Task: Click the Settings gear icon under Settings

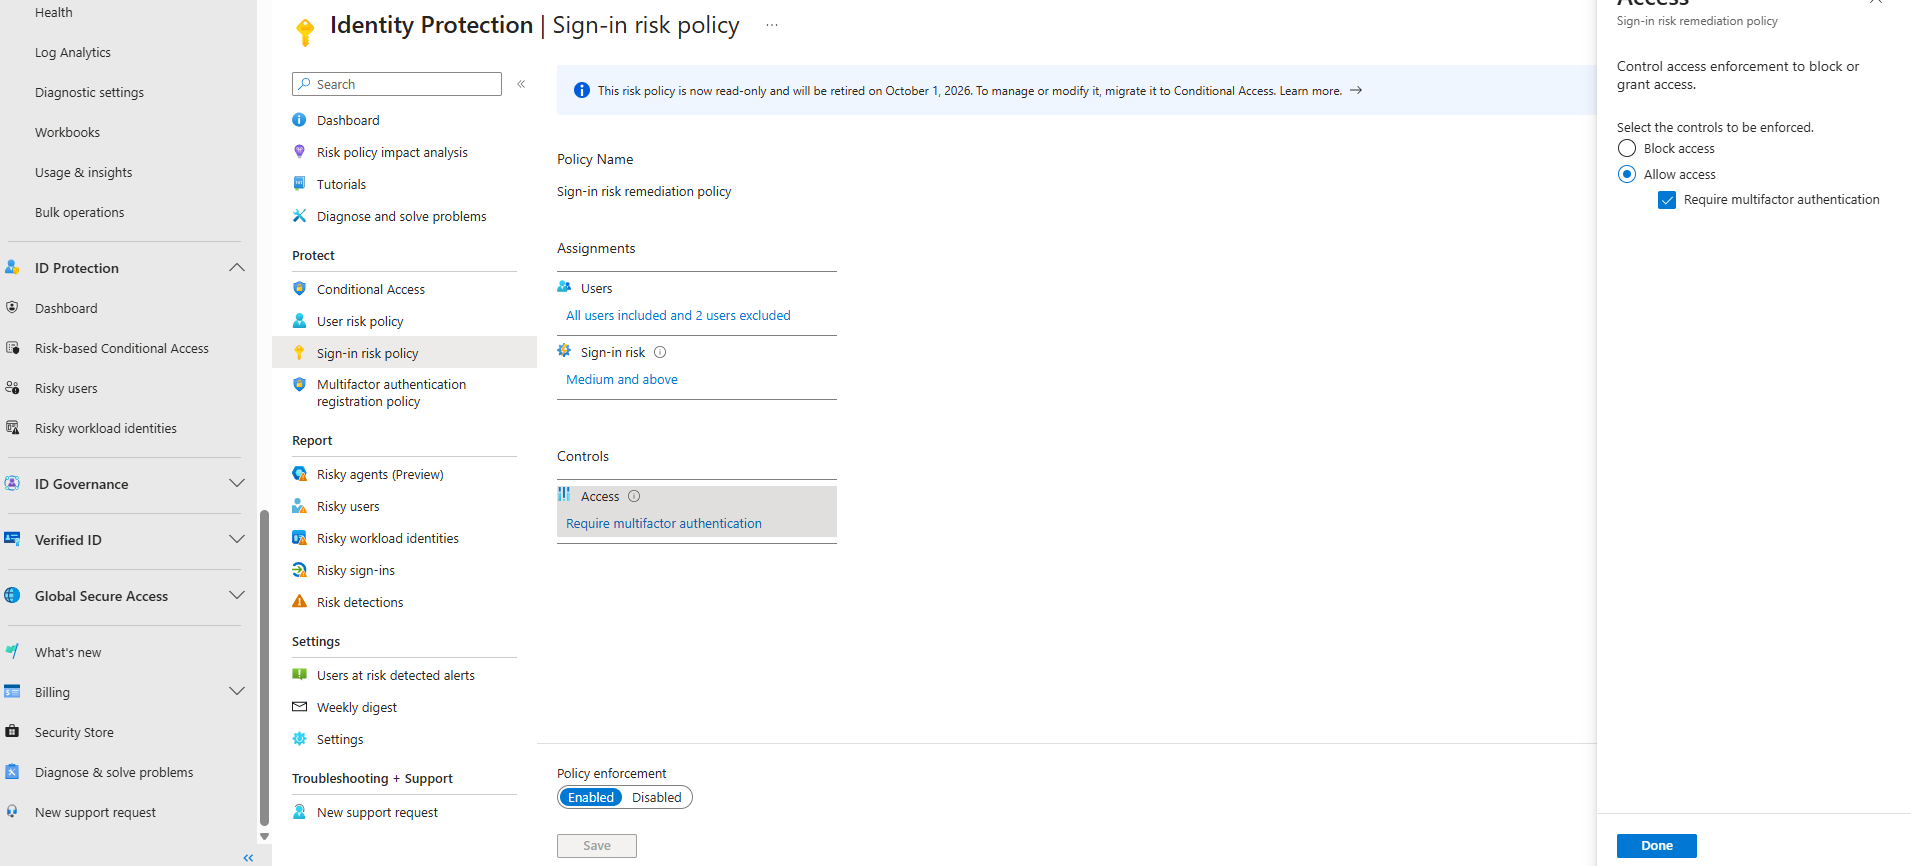Action: click(299, 739)
